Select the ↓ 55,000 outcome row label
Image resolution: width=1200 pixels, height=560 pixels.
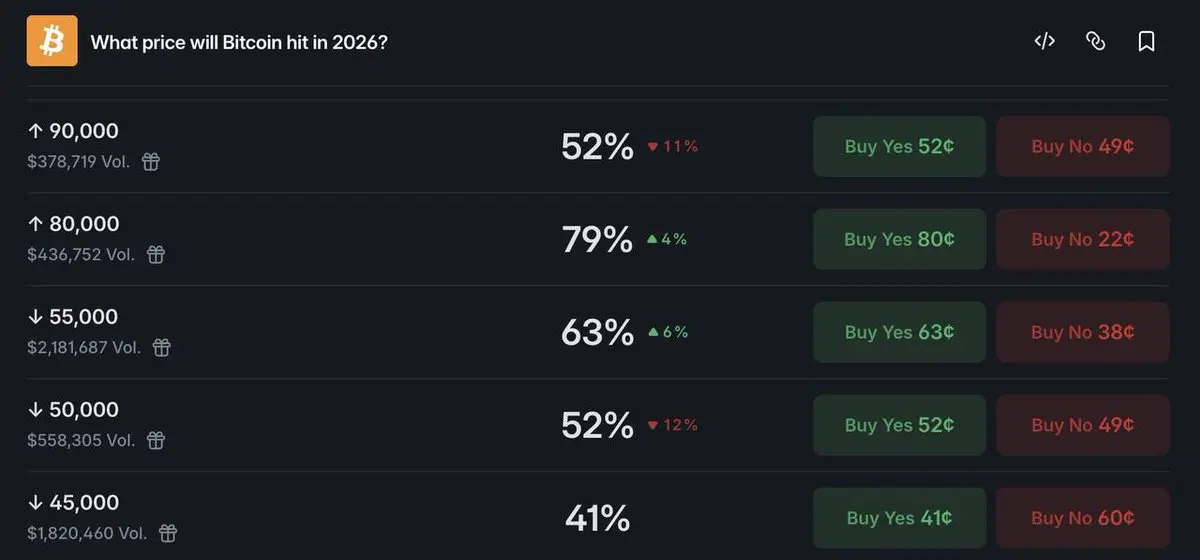tap(73, 317)
